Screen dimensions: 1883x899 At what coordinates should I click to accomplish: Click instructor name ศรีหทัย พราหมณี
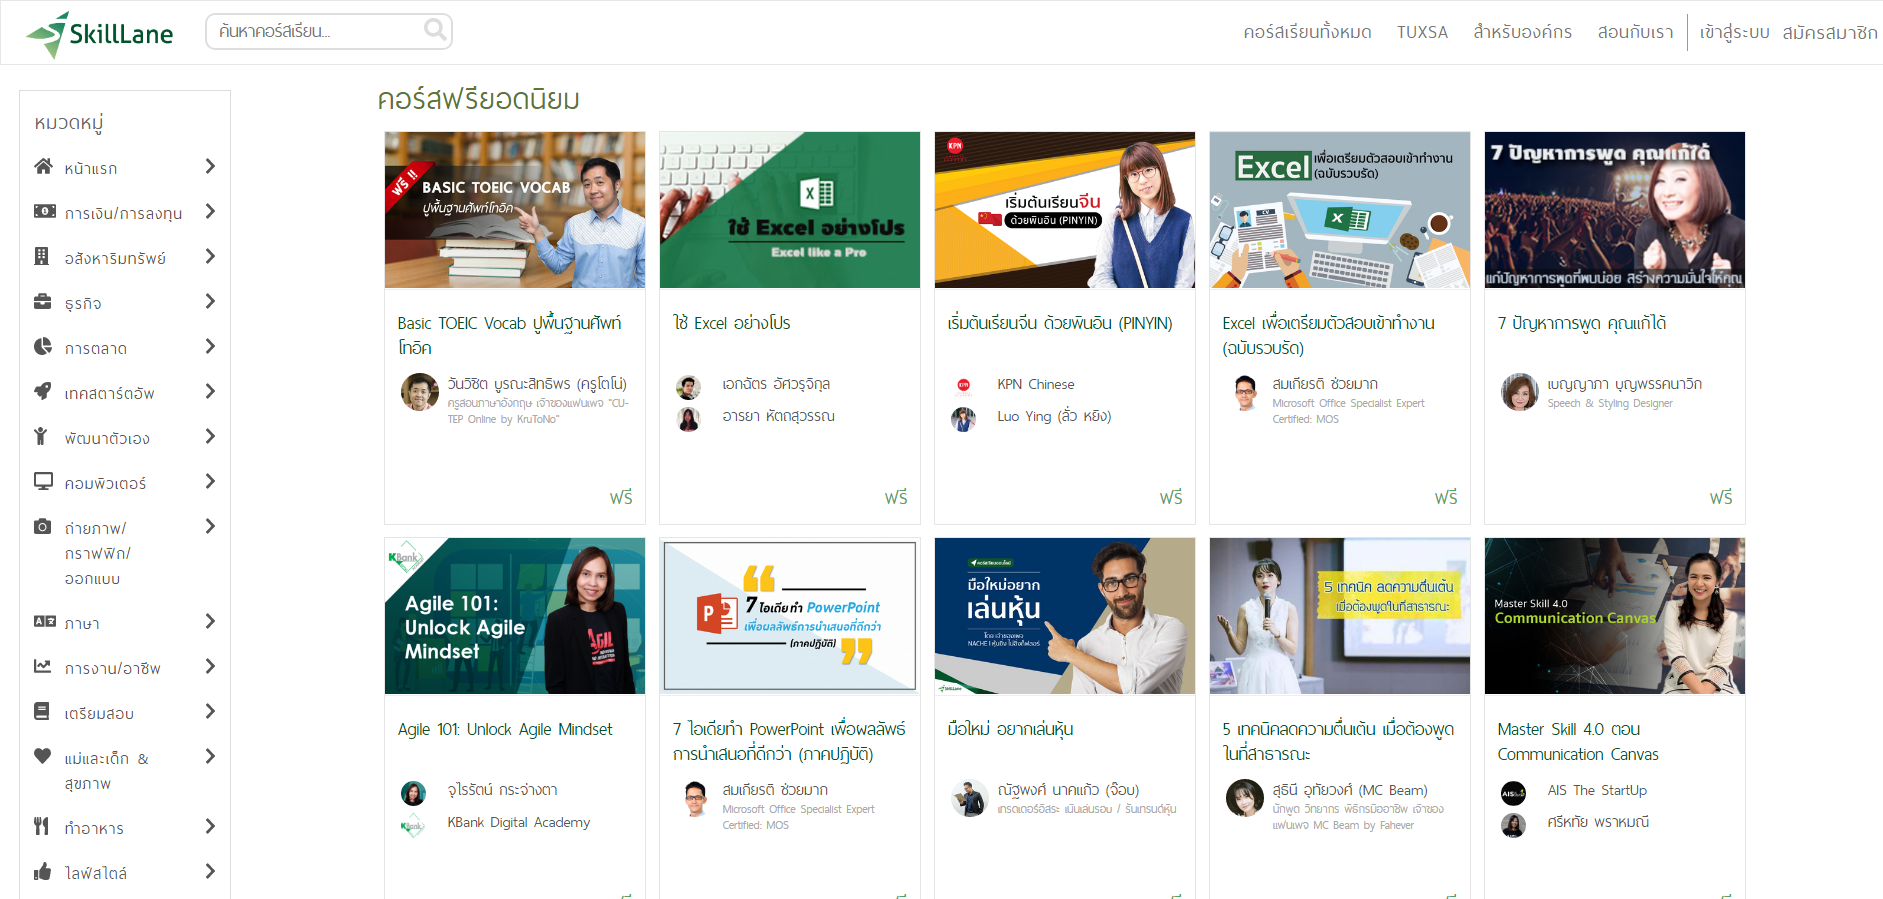(x=1598, y=822)
